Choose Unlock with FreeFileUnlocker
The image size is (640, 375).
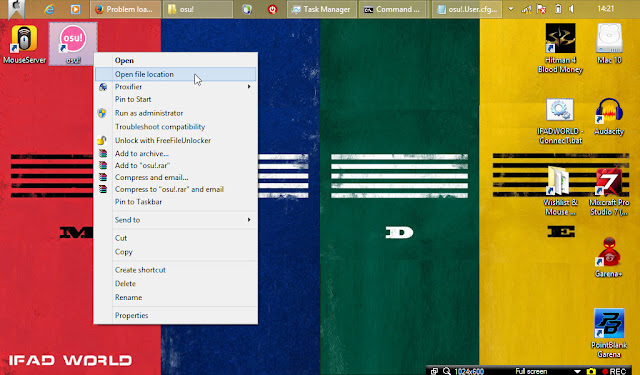(x=176, y=140)
